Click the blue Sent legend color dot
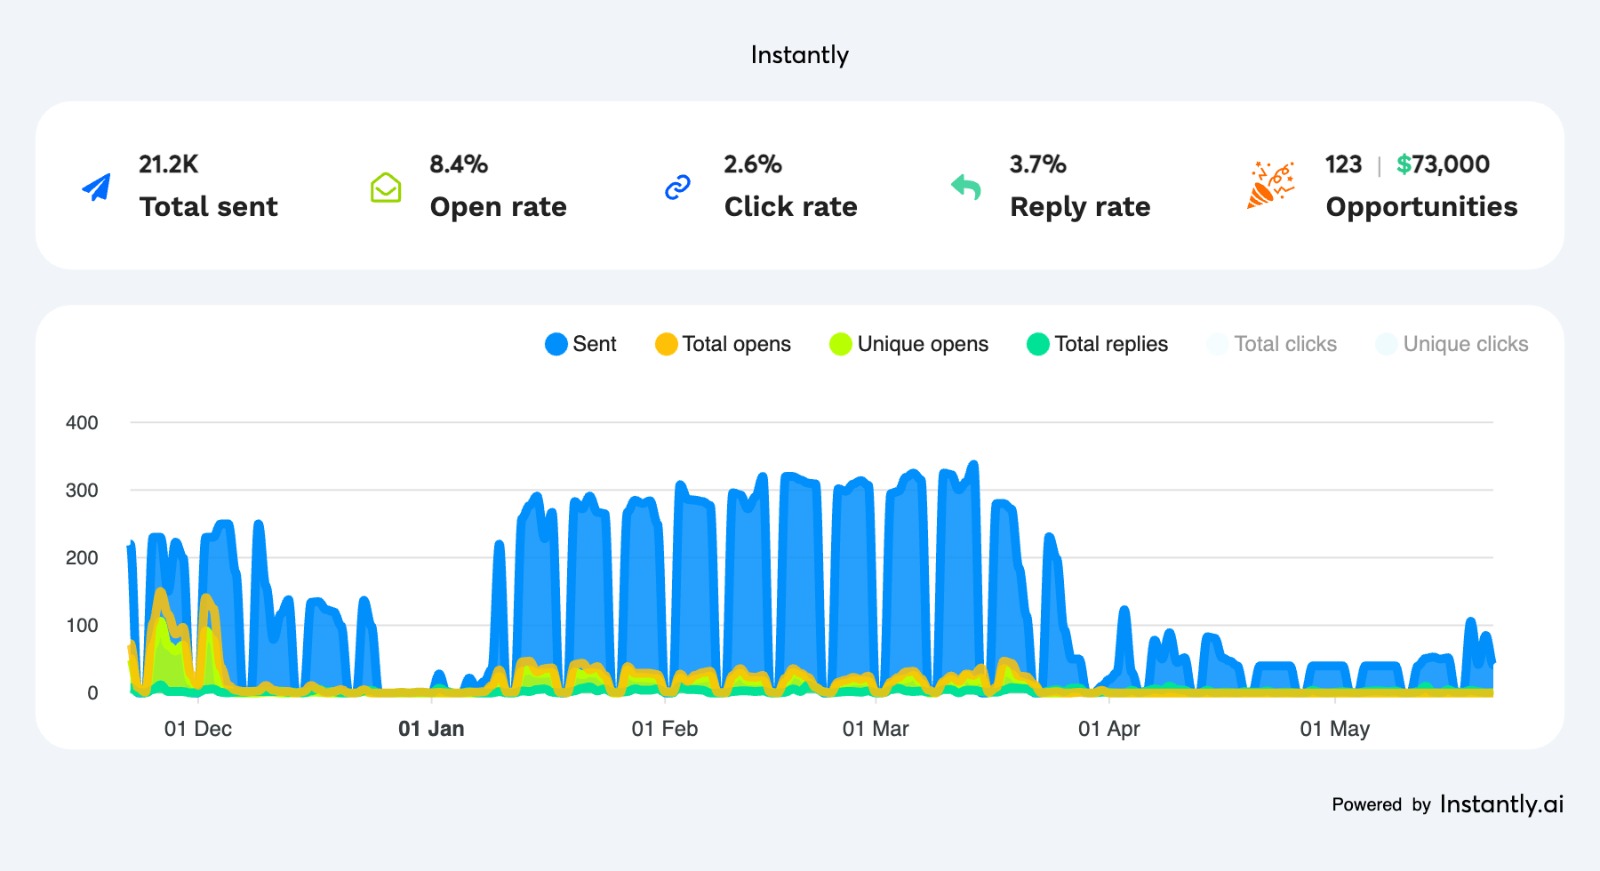Screen dimensions: 1600x871 (x=556, y=344)
